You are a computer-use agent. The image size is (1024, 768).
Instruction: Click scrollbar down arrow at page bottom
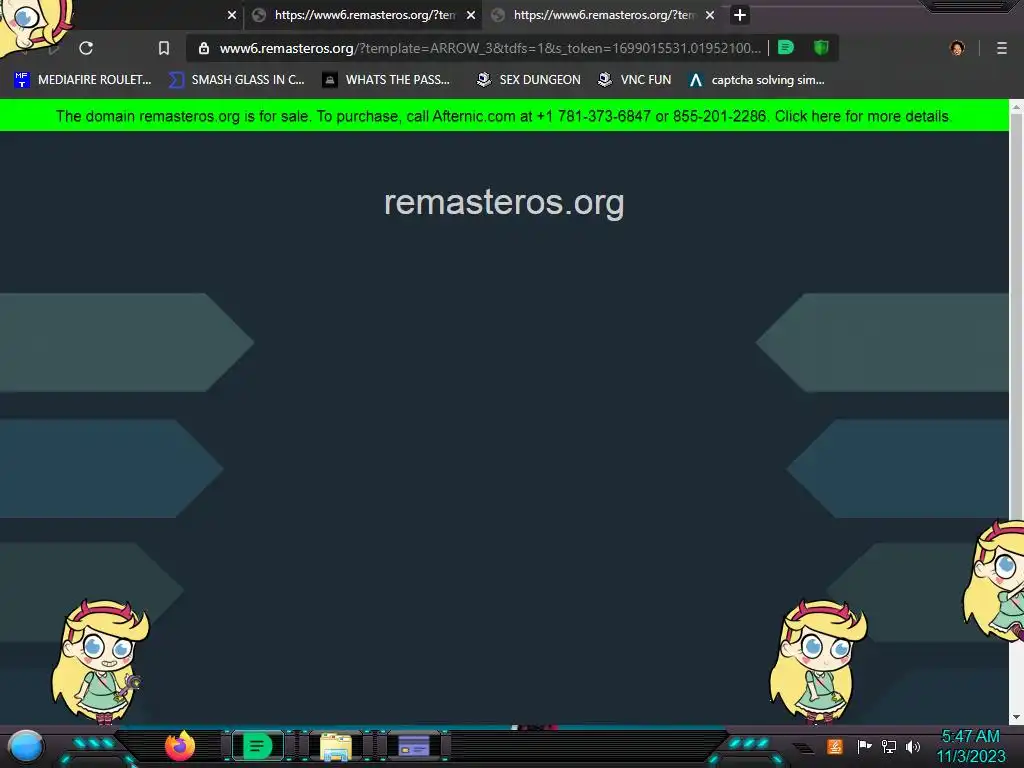(x=1016, y=717)
